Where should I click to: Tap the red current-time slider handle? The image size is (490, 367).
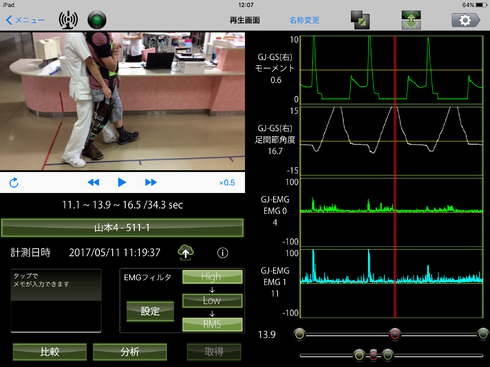click(x=395, y=334)
